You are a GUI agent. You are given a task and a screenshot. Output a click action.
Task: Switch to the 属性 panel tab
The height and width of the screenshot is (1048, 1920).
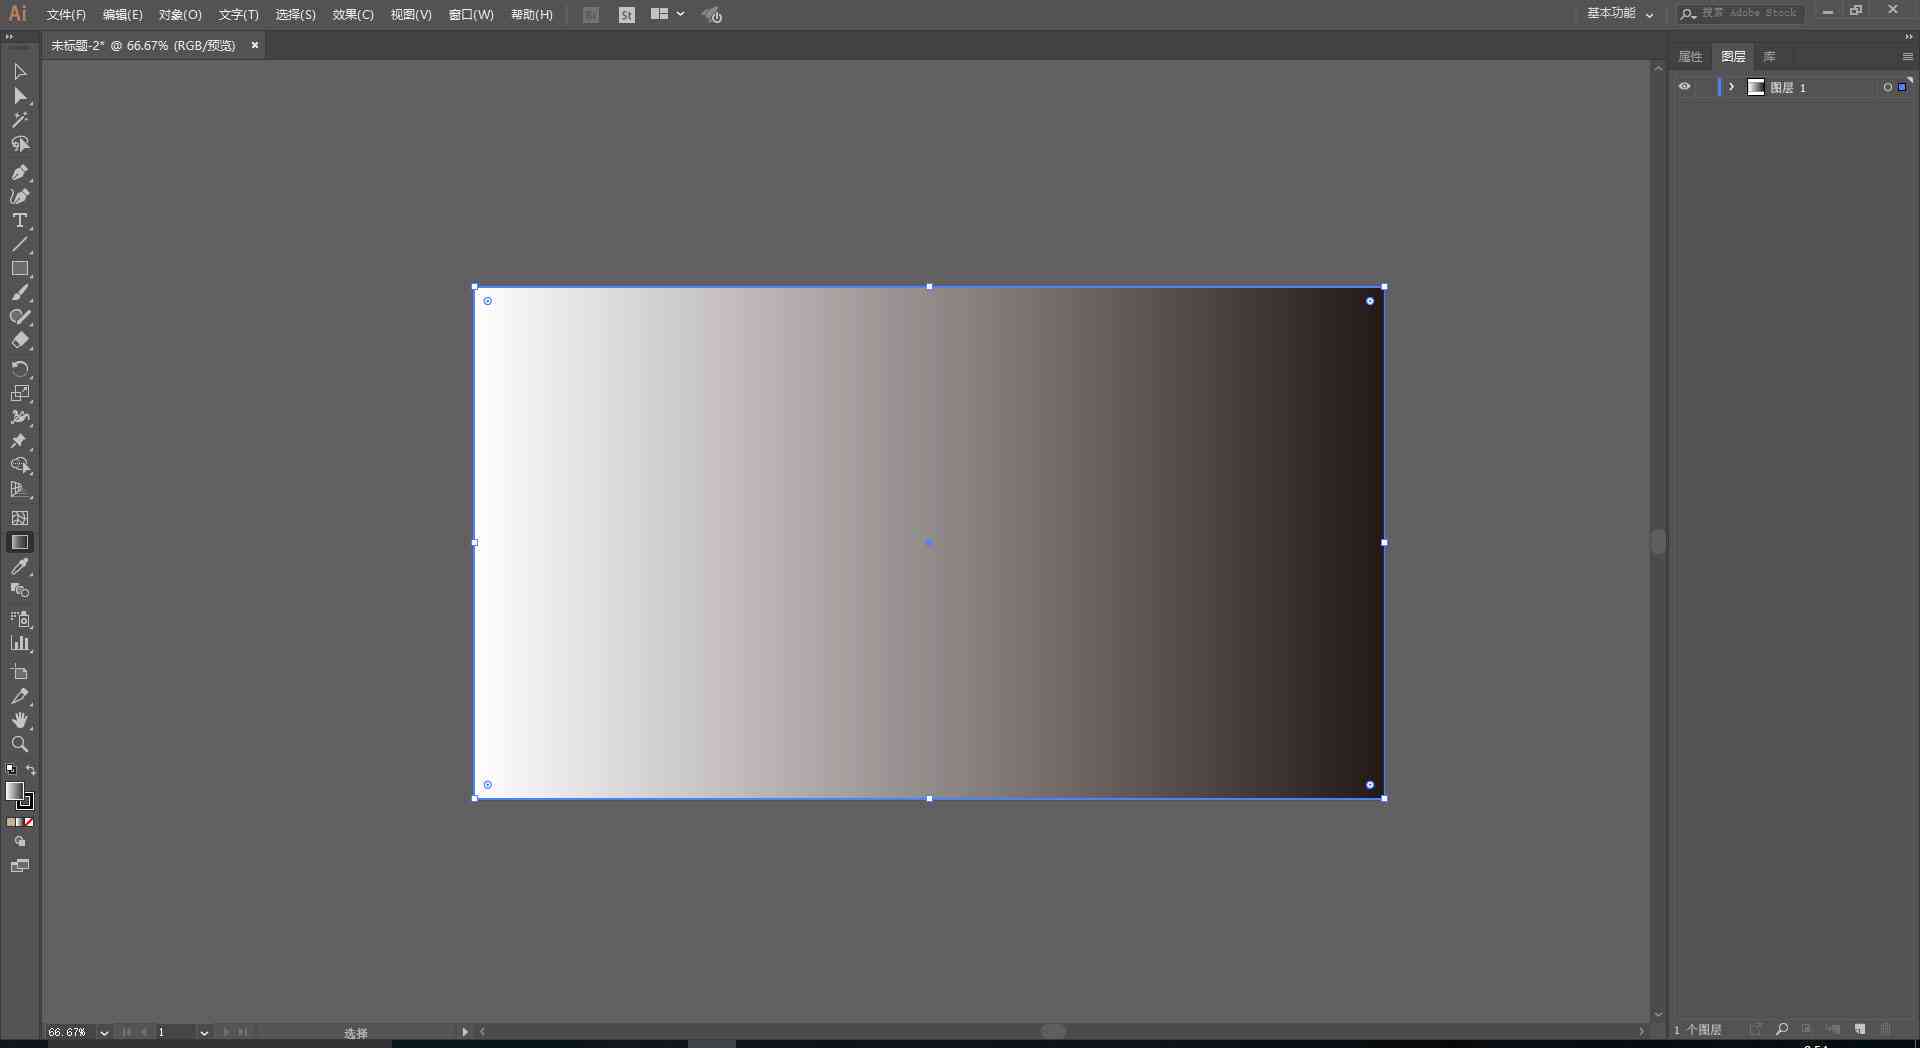1690,56
